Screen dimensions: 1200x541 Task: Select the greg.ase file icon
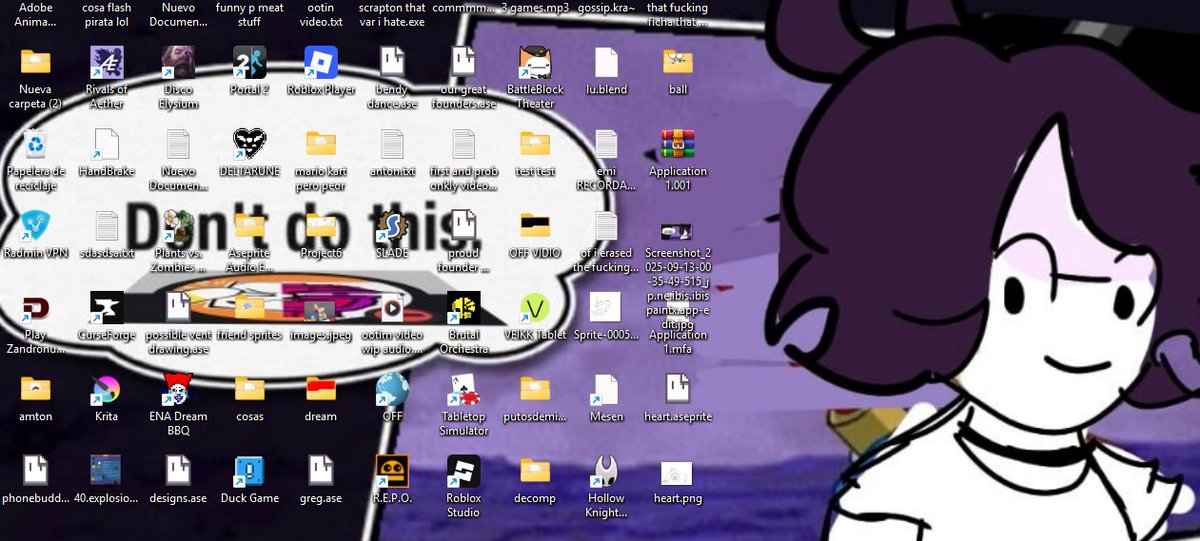coord(321,471)
